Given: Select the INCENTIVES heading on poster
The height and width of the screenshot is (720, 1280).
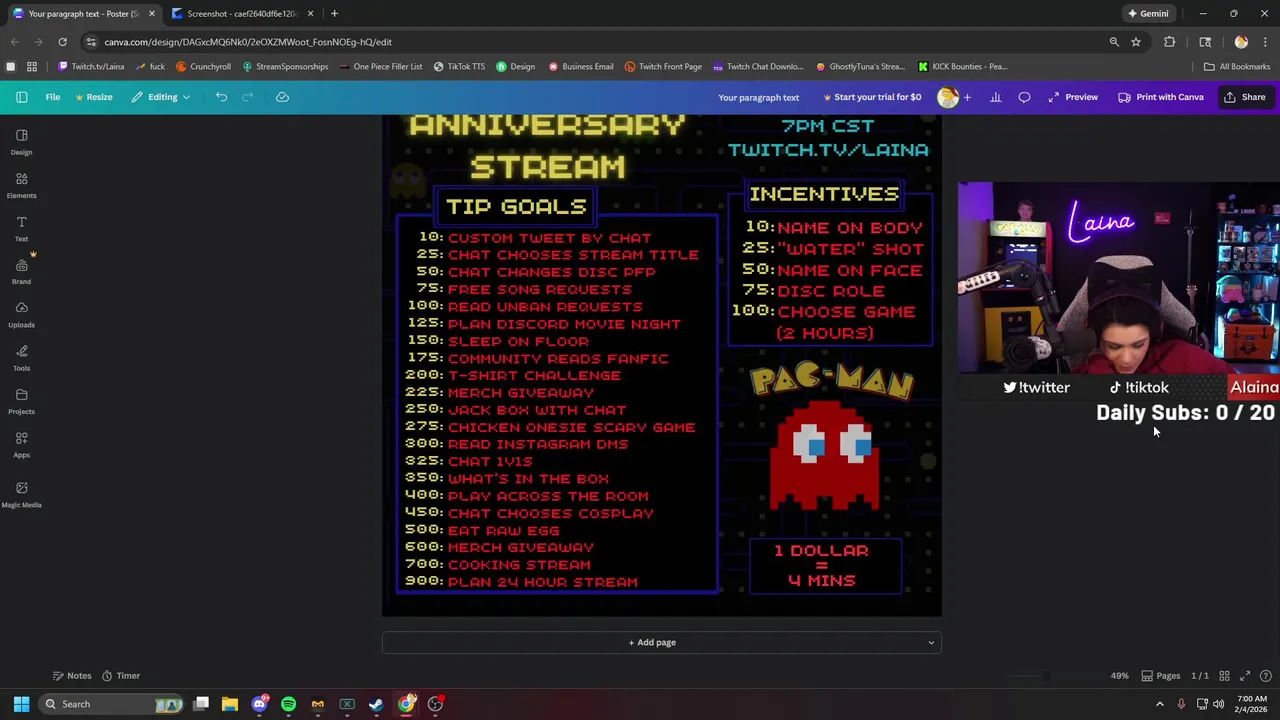Looking at the screenshot, I should (x=824, y=194).
